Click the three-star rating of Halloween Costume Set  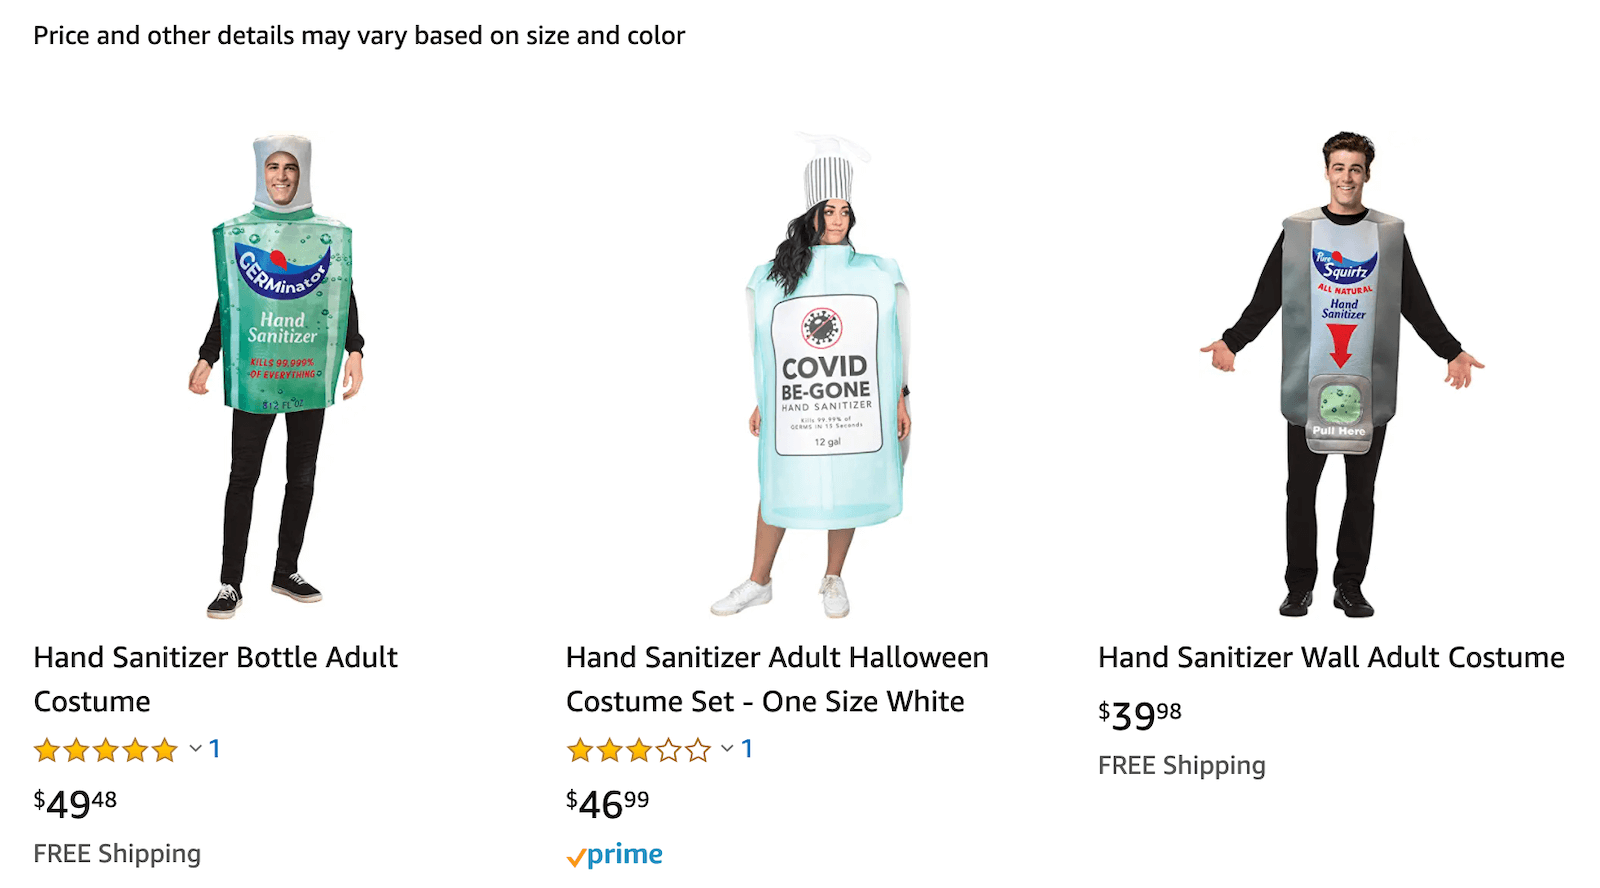coord(639,749)
